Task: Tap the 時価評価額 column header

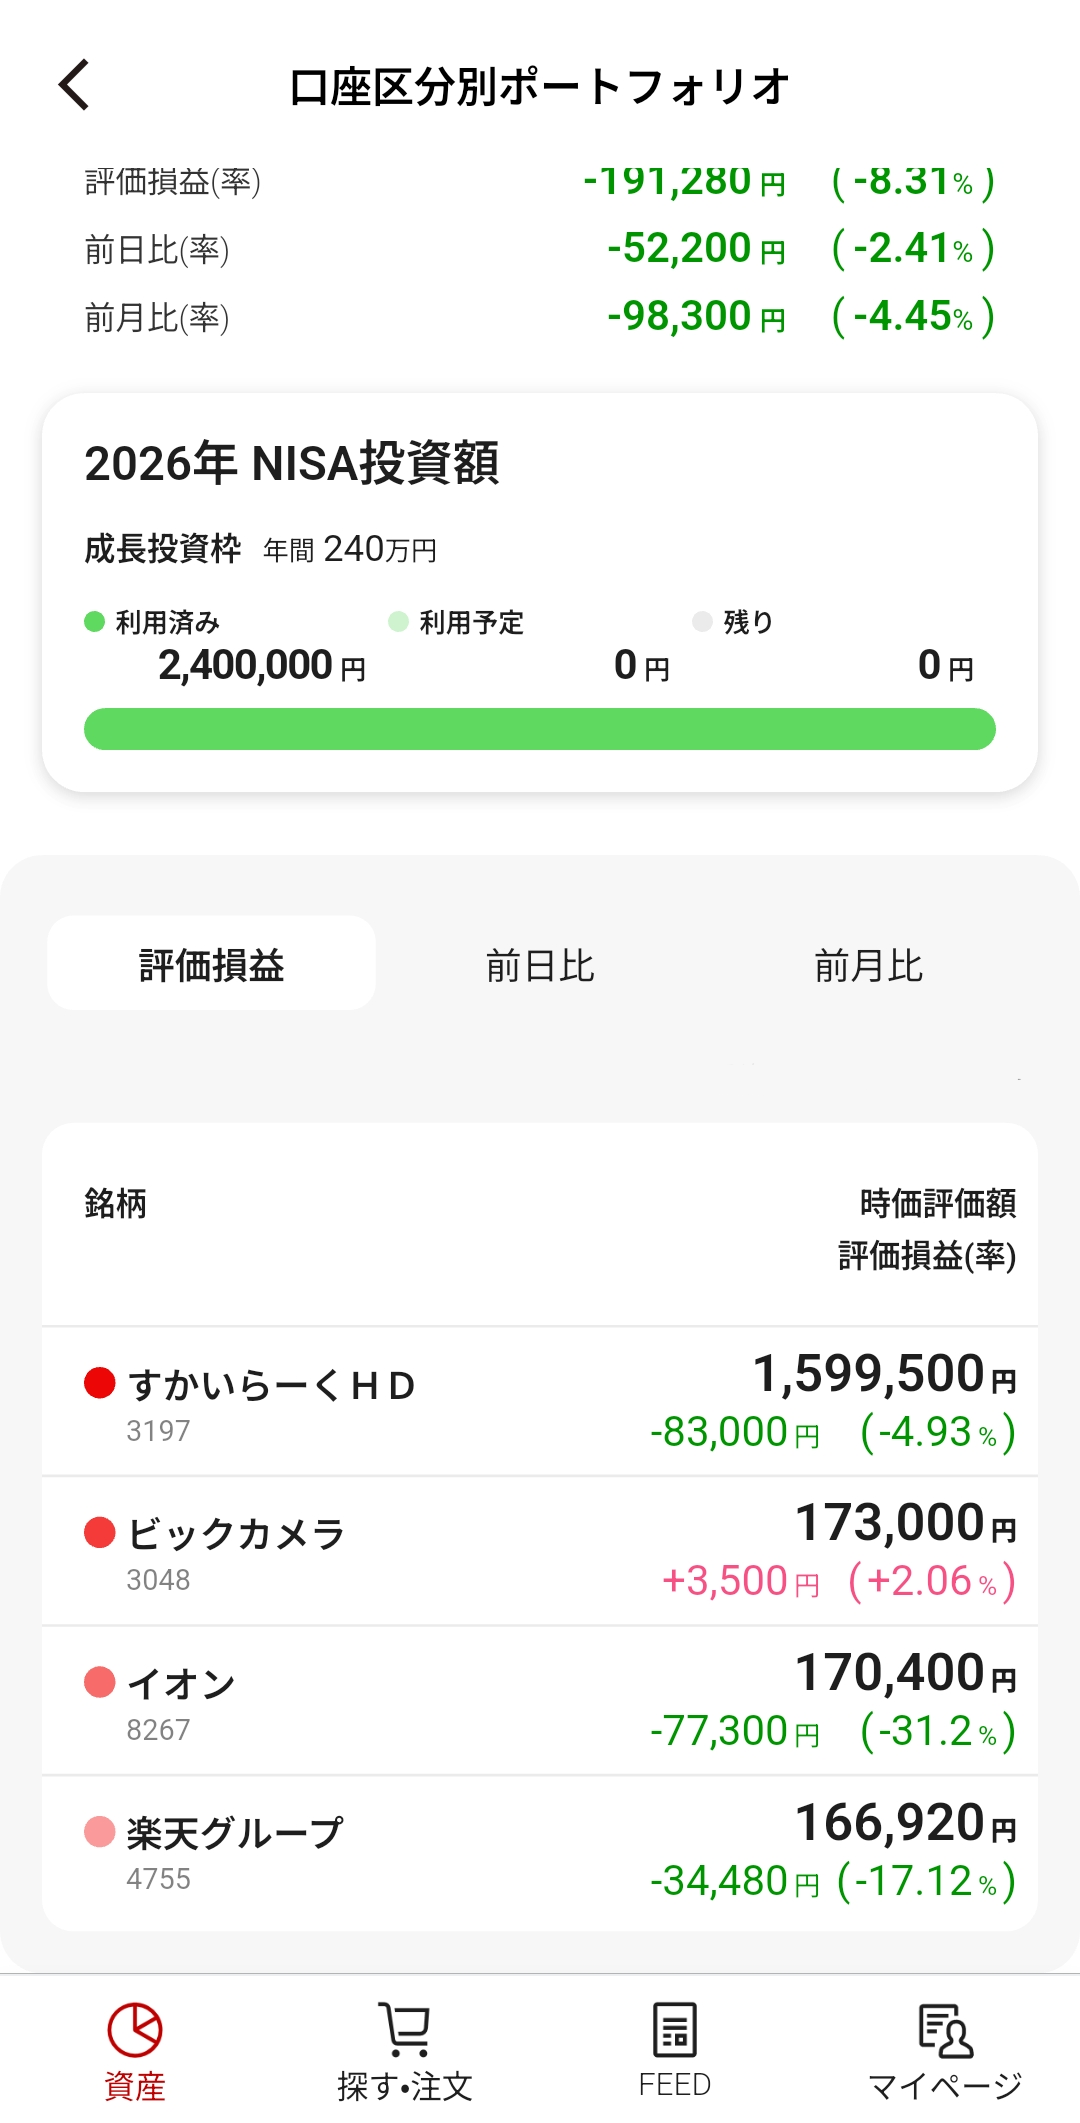Action: (938, 1204)
